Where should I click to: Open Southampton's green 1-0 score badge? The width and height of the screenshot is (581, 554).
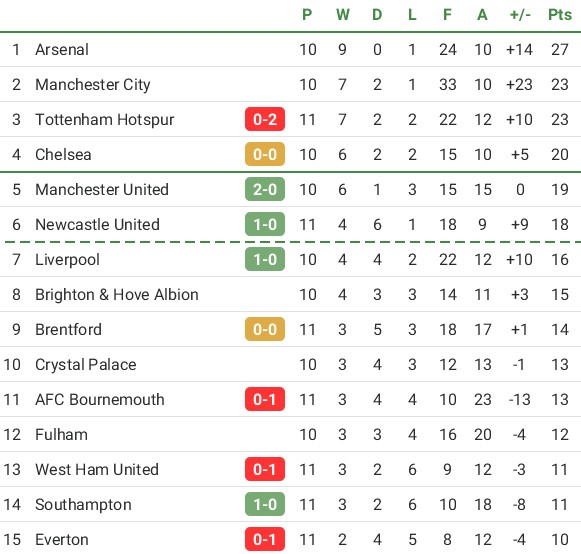pyautogui.click(x=265, y=504)
